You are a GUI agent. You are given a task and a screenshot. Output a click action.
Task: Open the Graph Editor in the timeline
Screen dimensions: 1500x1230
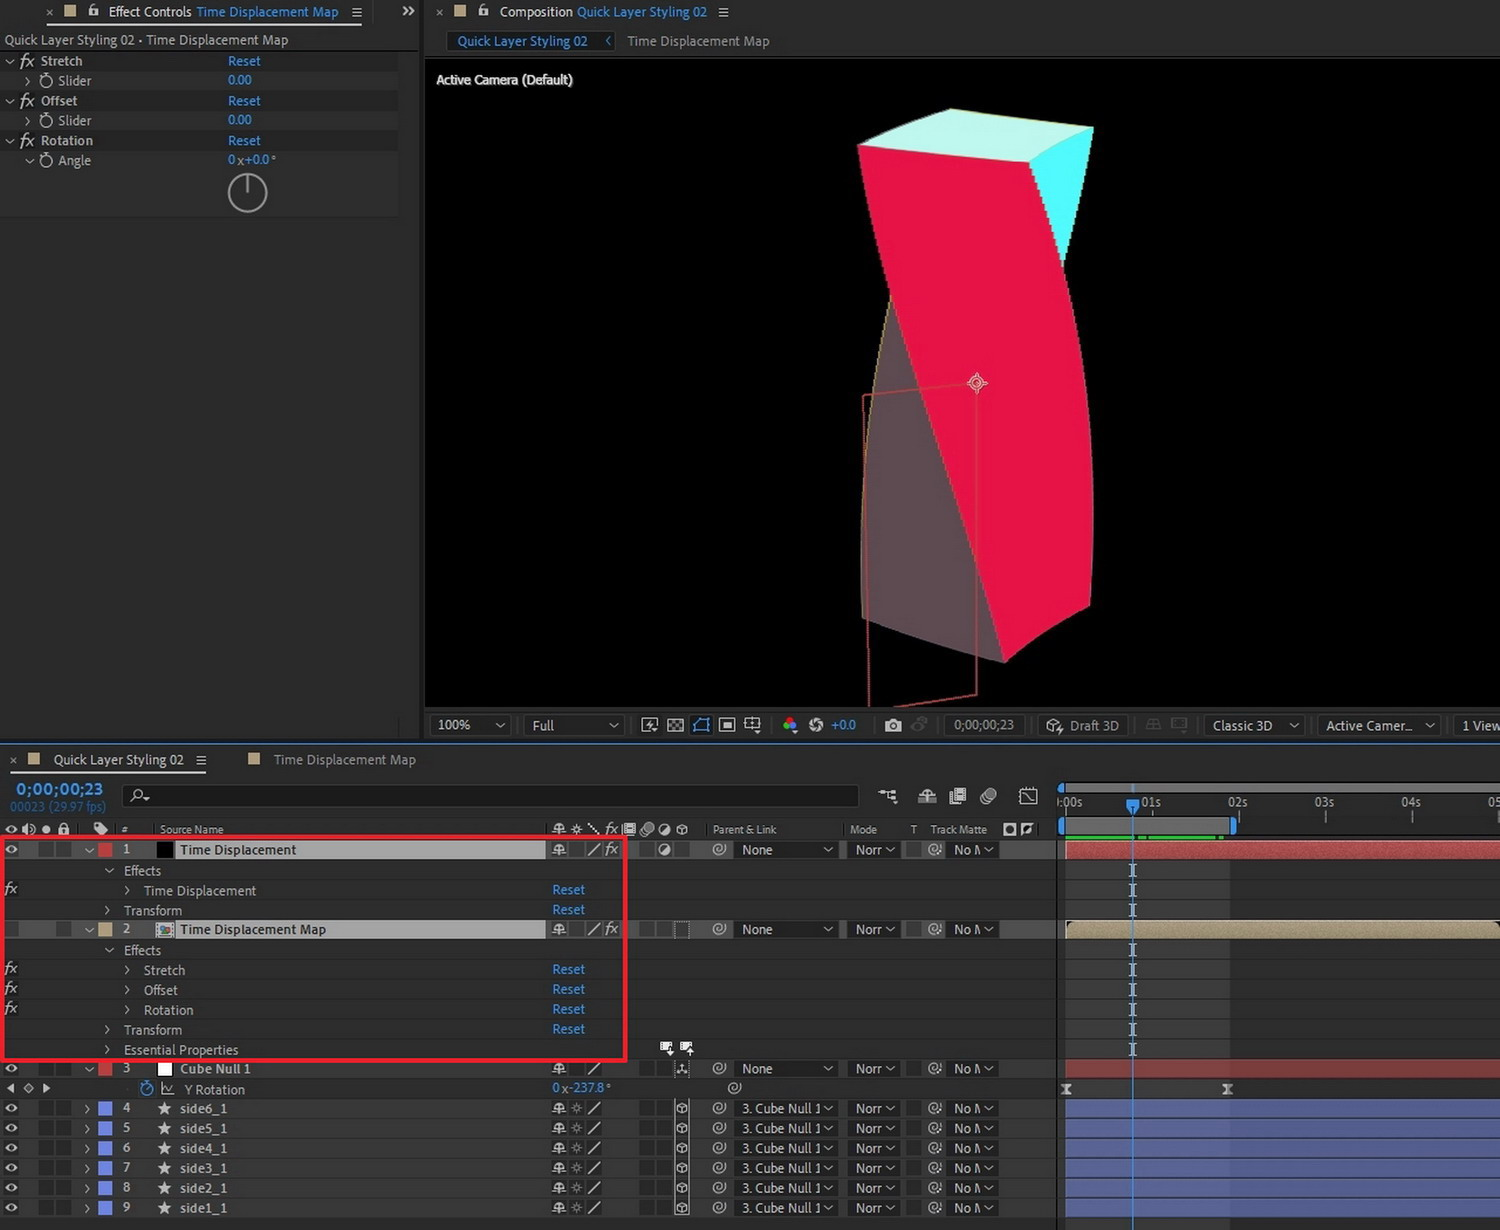1028,796
